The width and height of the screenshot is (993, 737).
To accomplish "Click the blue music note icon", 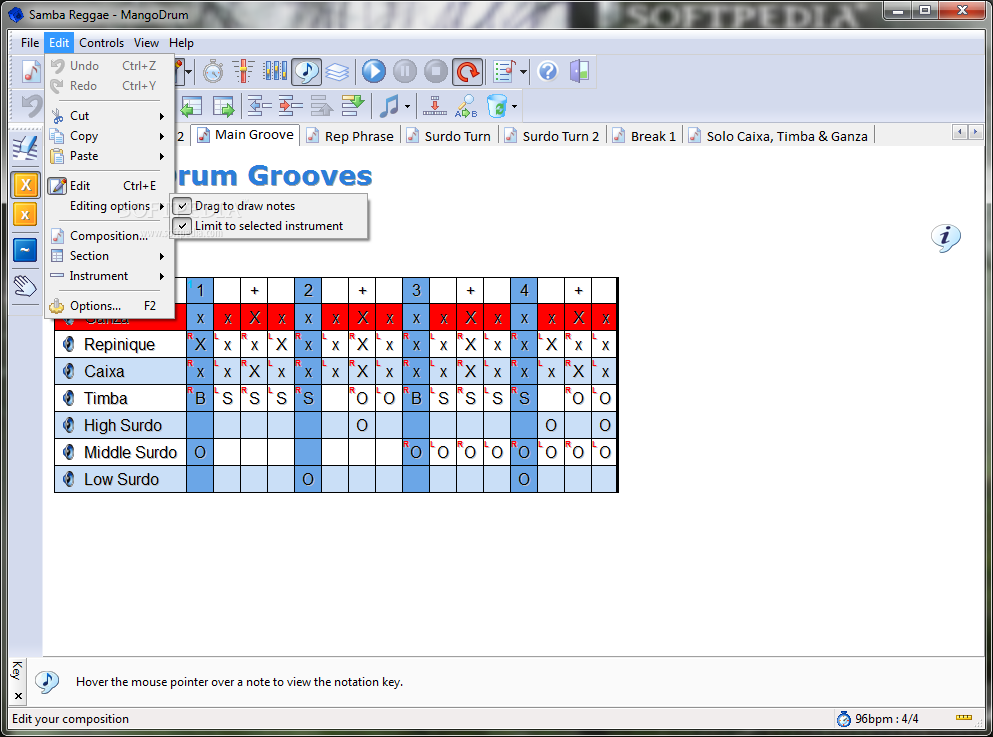I will (x=389, y=106).
